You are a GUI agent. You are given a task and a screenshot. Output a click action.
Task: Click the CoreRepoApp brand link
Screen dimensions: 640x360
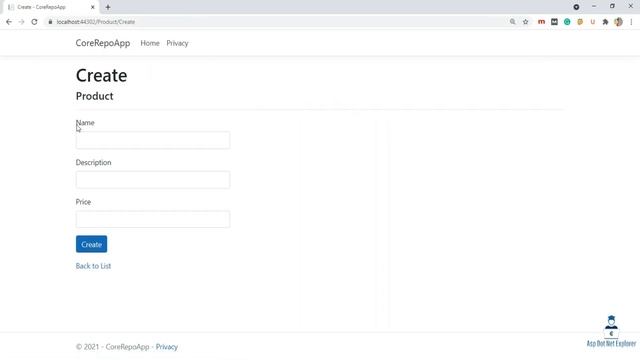point(103,43)
